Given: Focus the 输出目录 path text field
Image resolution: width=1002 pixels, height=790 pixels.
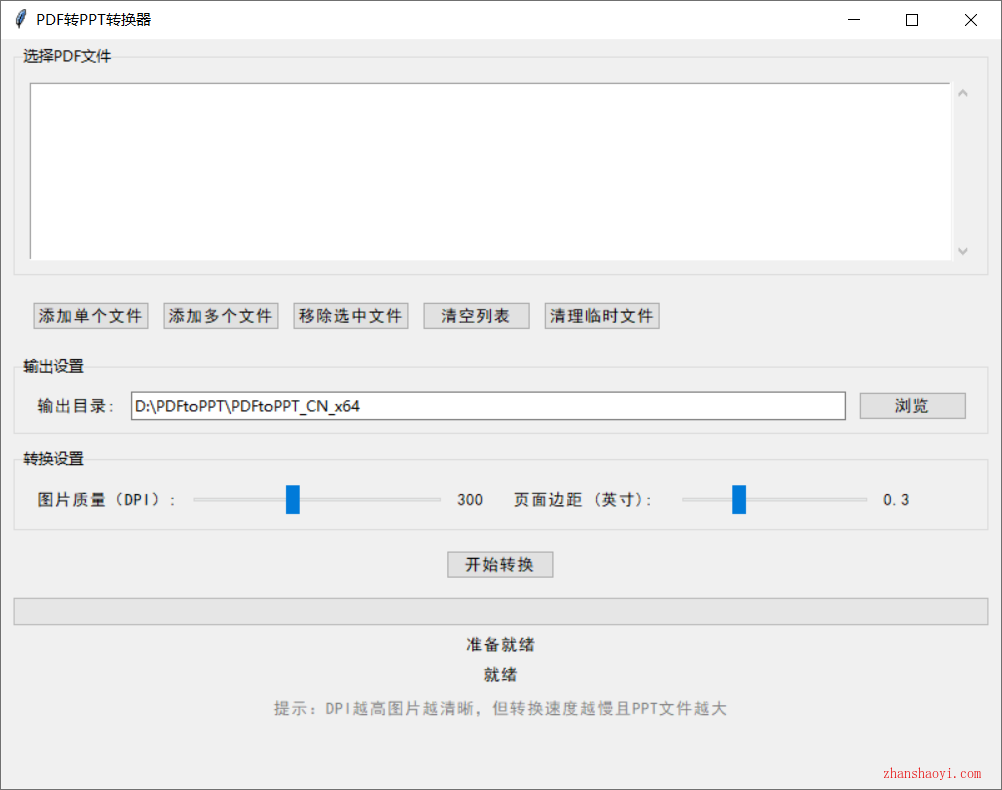Looking at the screenshot, I should point(488,406).
